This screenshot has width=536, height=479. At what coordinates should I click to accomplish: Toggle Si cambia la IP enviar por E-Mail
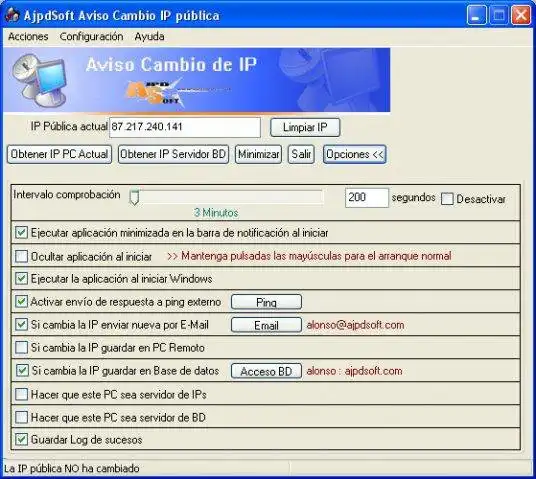[21, 324]
